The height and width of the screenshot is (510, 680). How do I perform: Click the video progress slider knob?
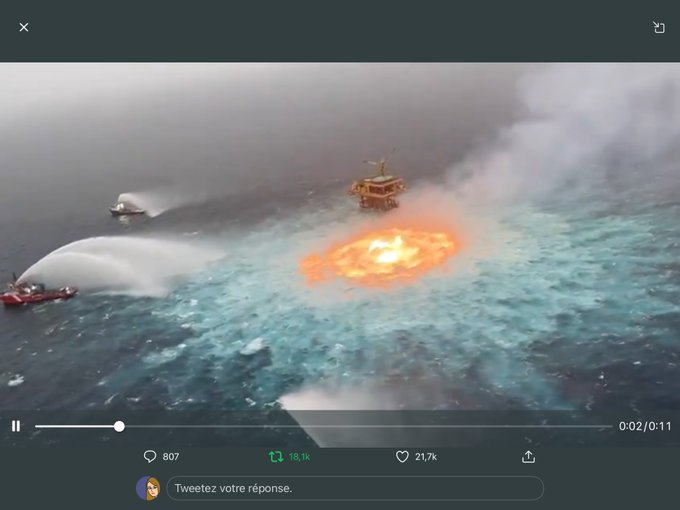tap(119, 426)
